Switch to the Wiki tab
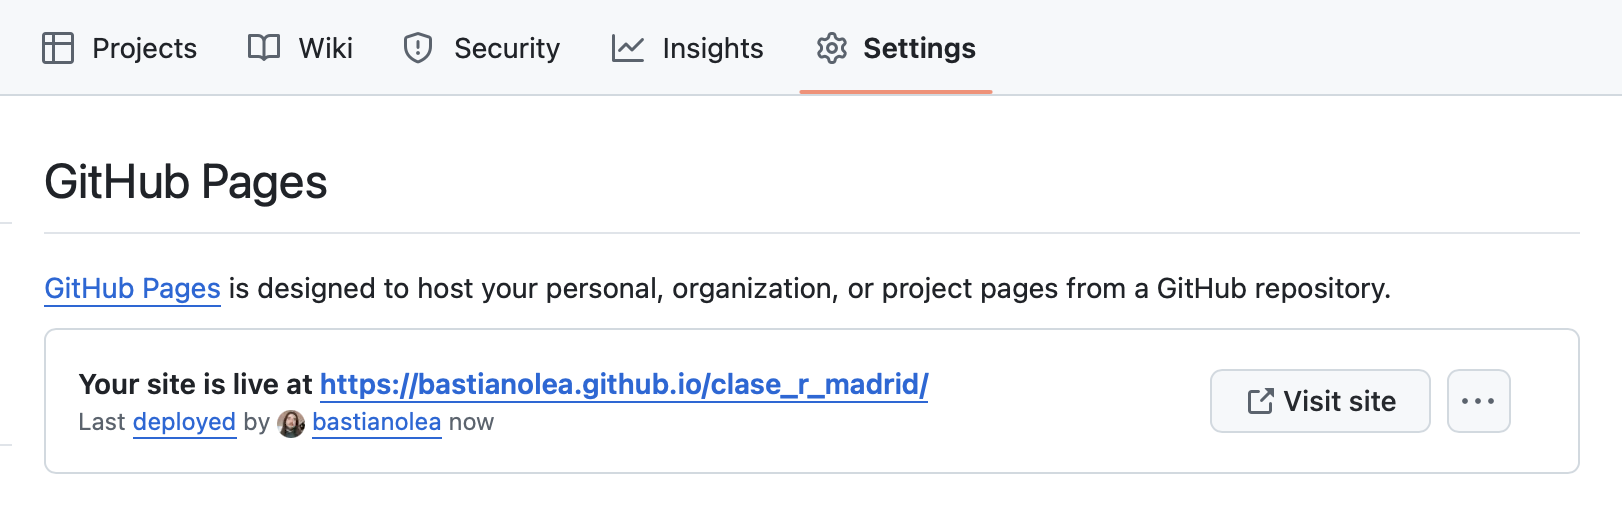 300,48
